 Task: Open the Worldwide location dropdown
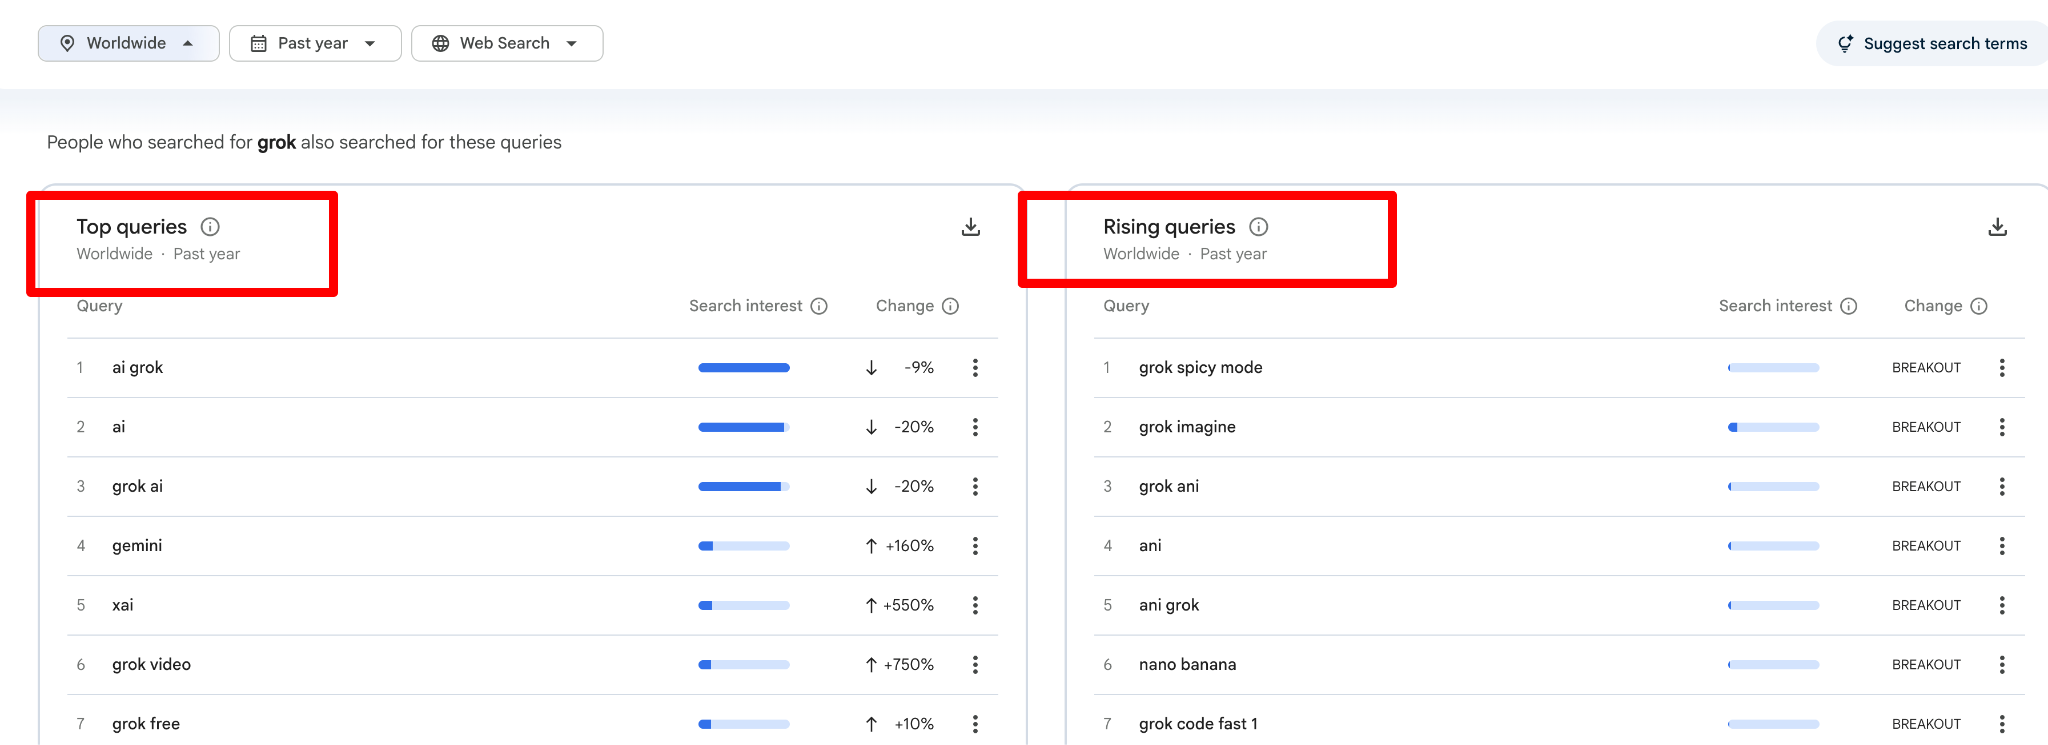click(x=128, y=43)
